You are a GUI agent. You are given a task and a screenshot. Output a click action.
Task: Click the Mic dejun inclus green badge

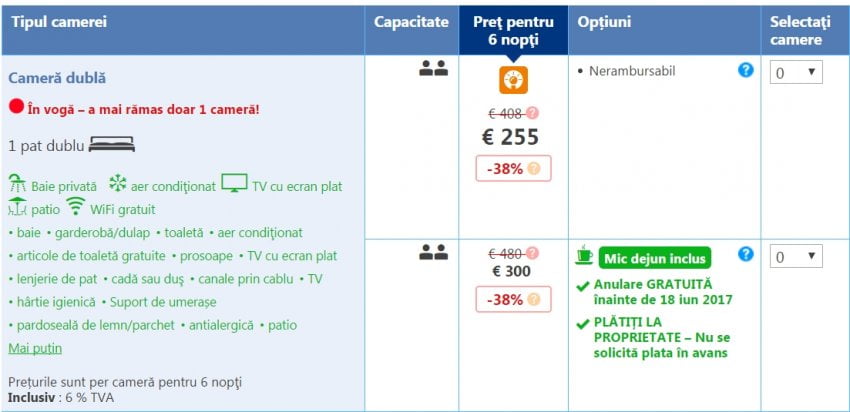(x=655, y=259)
